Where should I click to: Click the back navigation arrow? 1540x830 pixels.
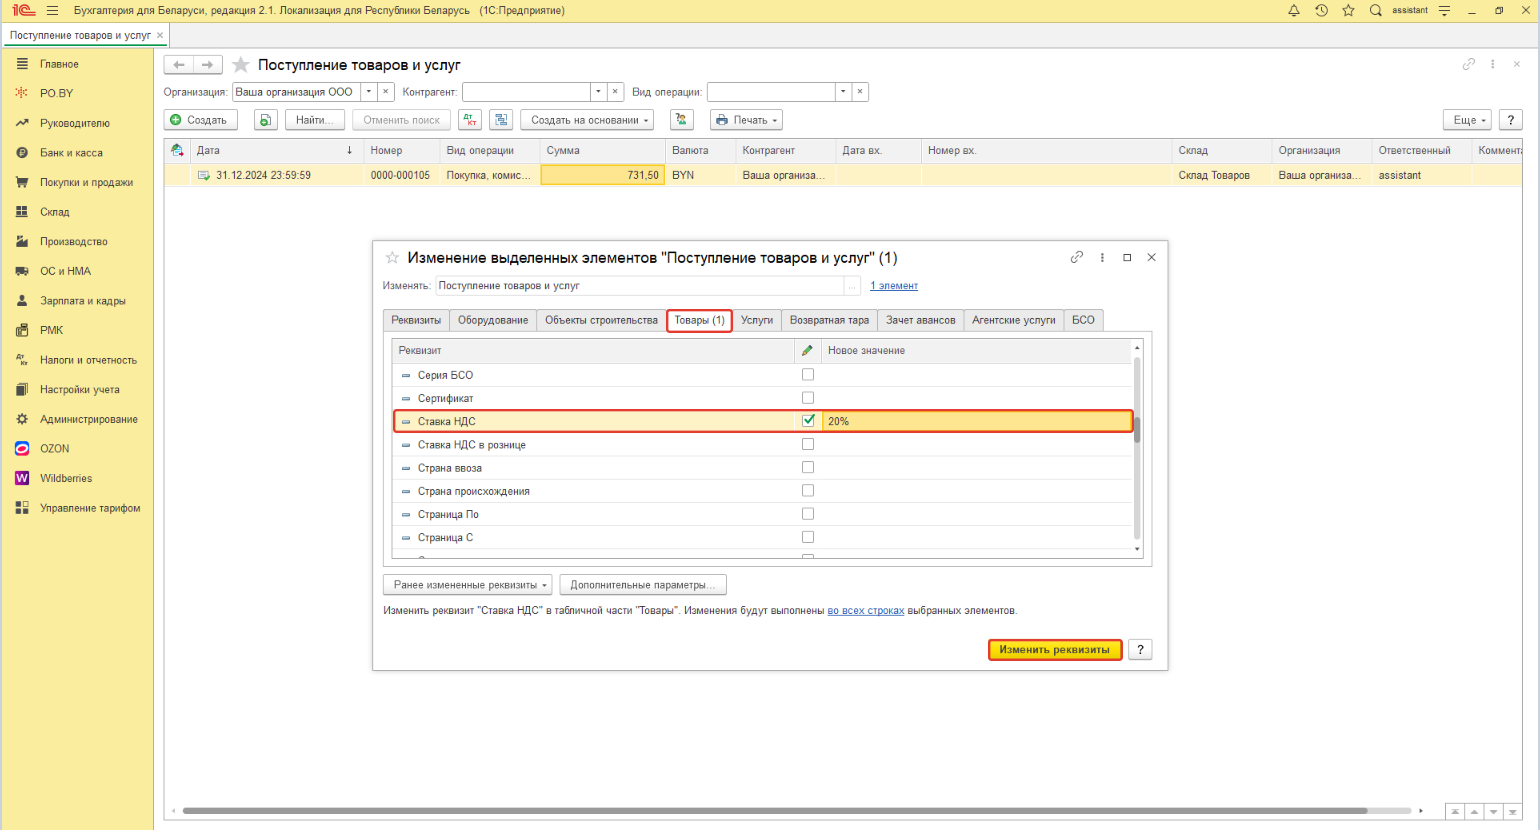pyautogui.click(x=179, y=65)
